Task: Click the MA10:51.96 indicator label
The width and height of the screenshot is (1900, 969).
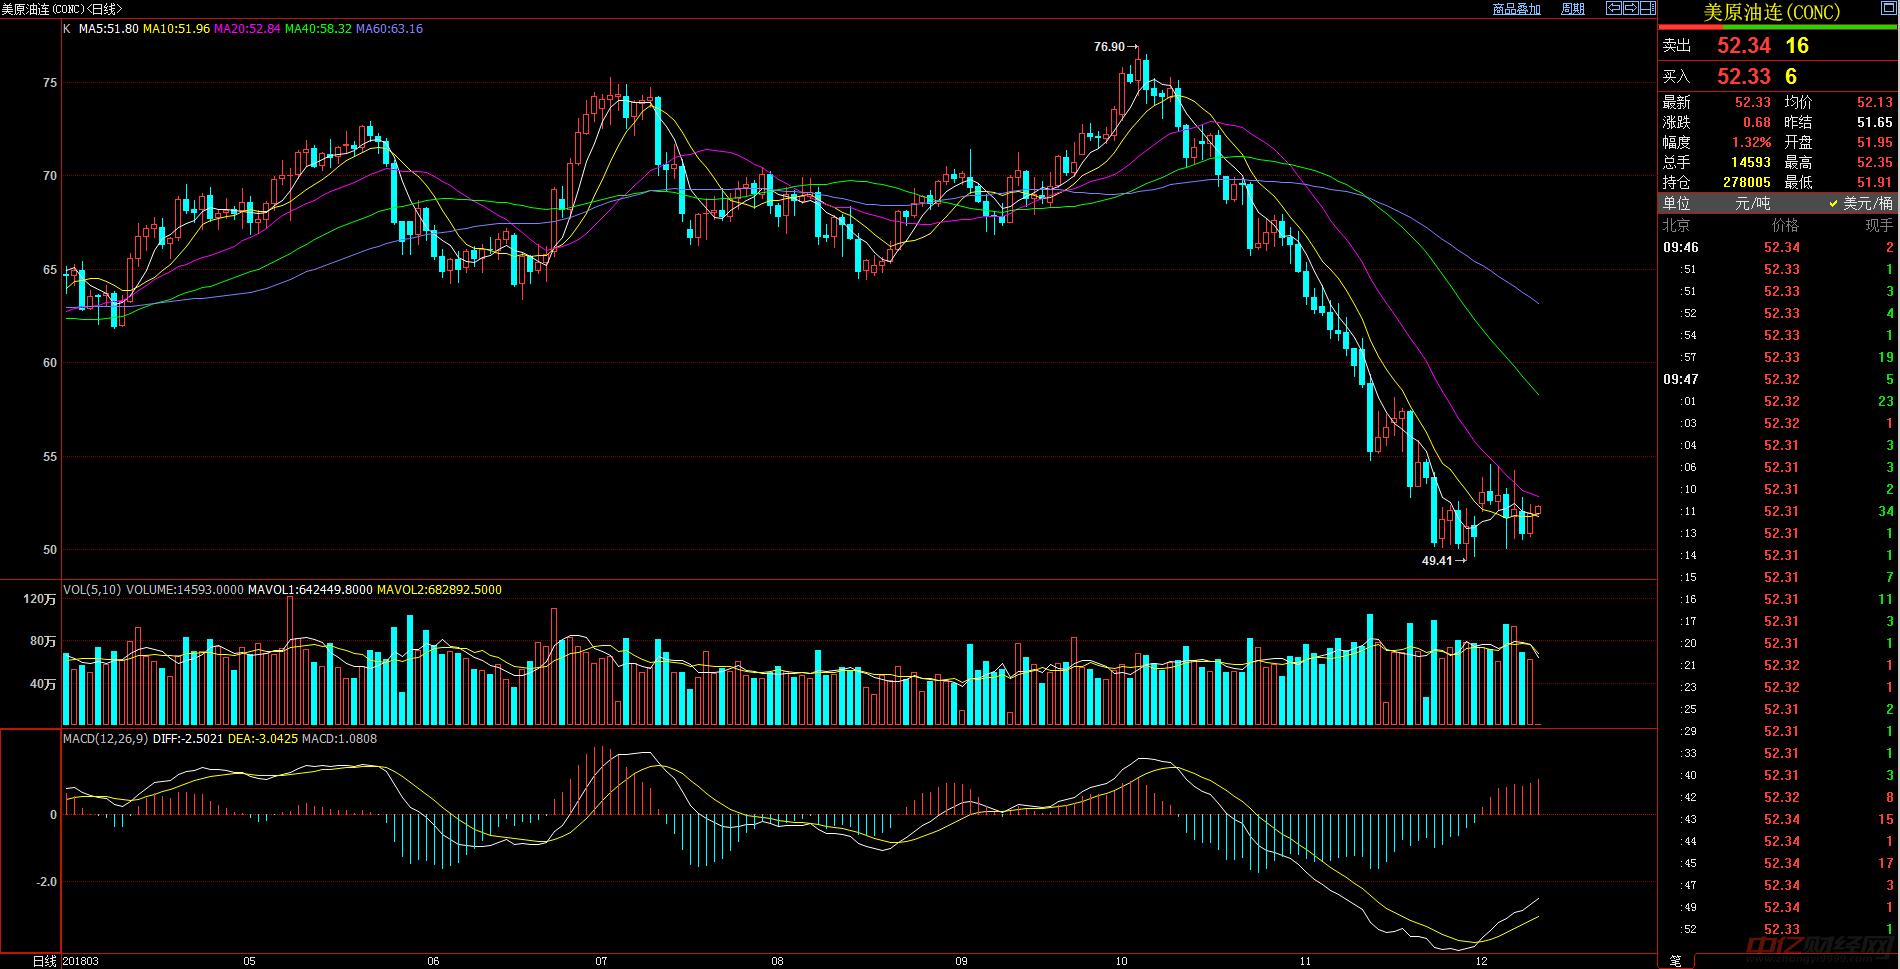Action: (176, 29)
